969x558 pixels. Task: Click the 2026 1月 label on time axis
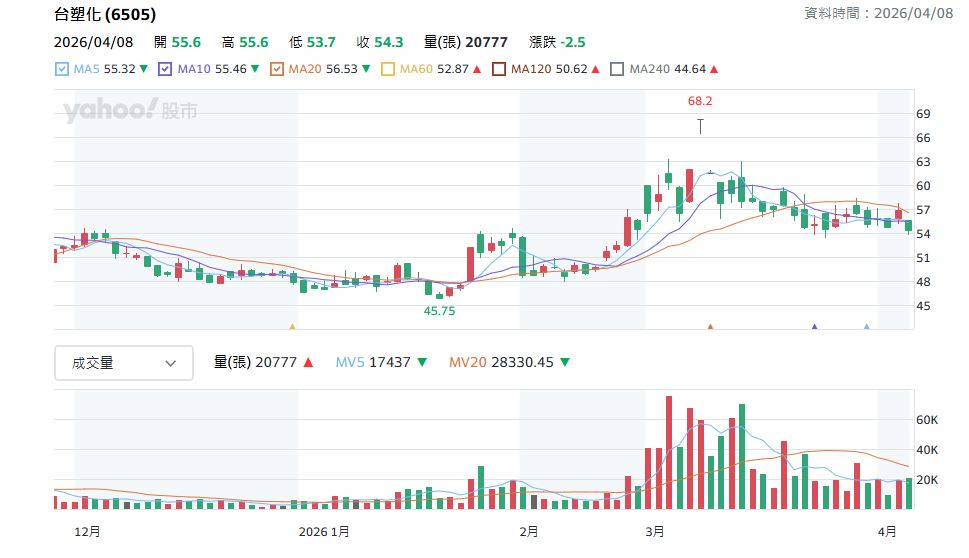pos(326,531)
